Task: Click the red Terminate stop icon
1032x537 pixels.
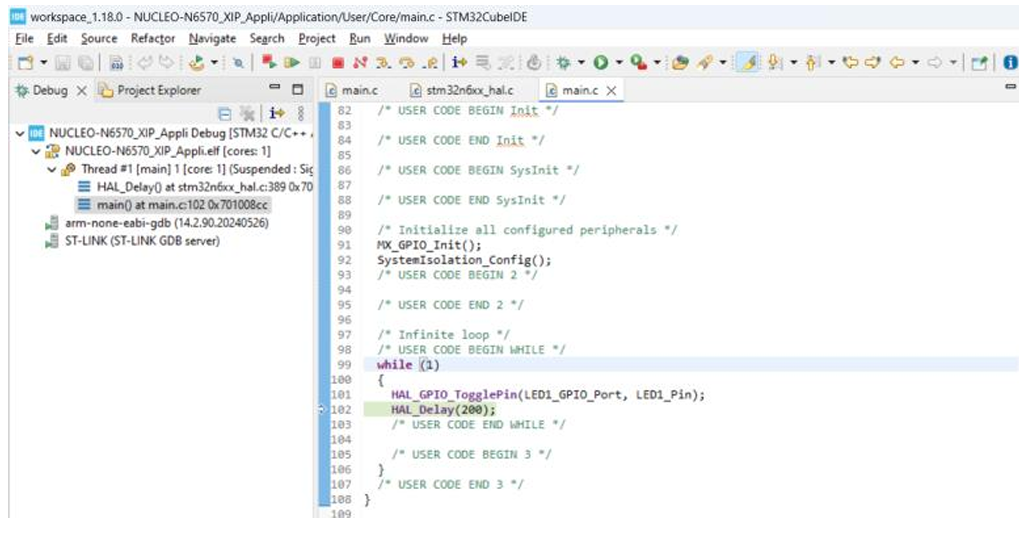Action: pos(338,63)
